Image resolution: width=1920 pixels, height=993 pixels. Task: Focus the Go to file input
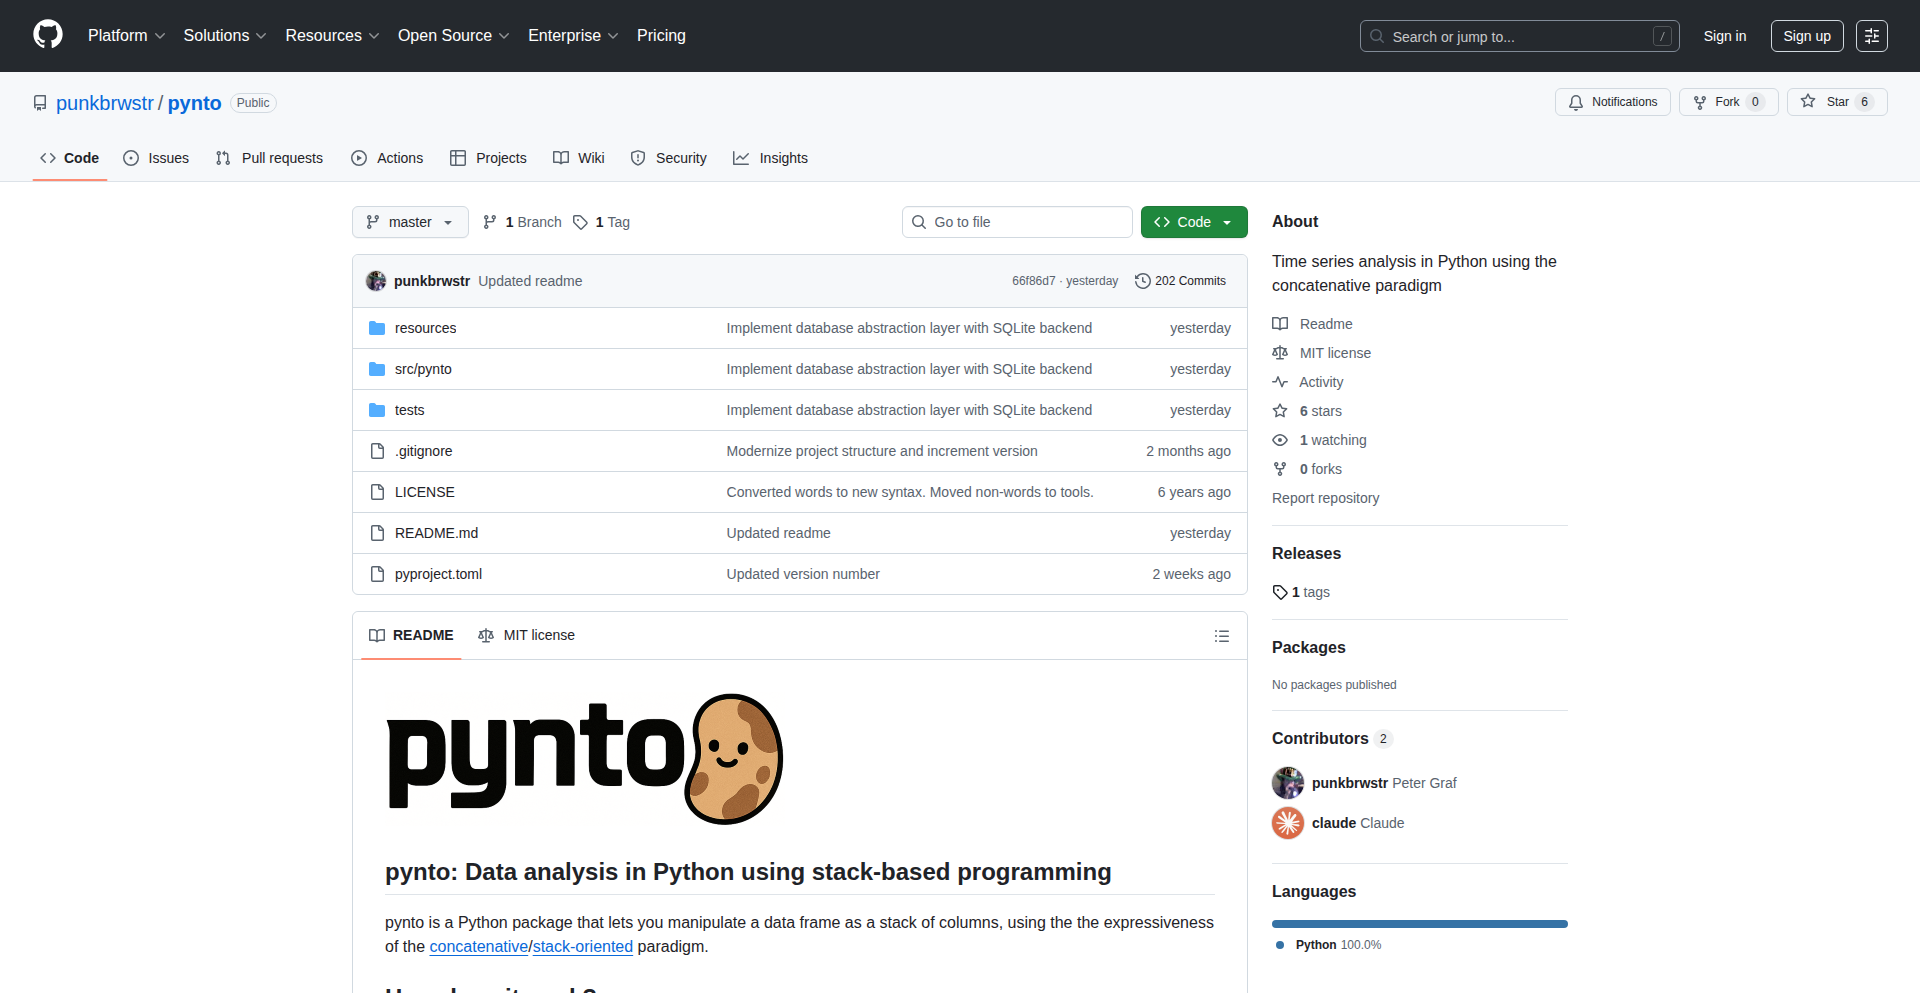point(1017,222)
